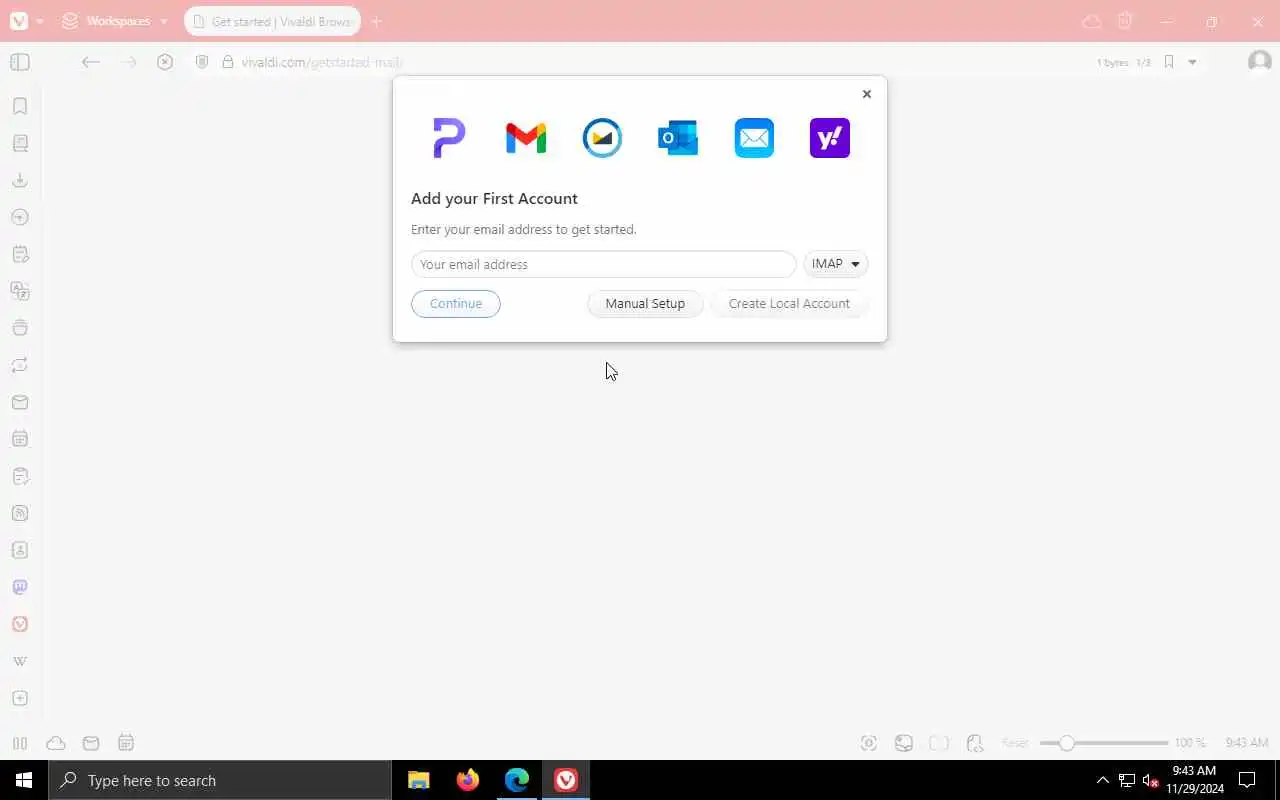Choose the Gmail provider icon

tap(526, 138)
